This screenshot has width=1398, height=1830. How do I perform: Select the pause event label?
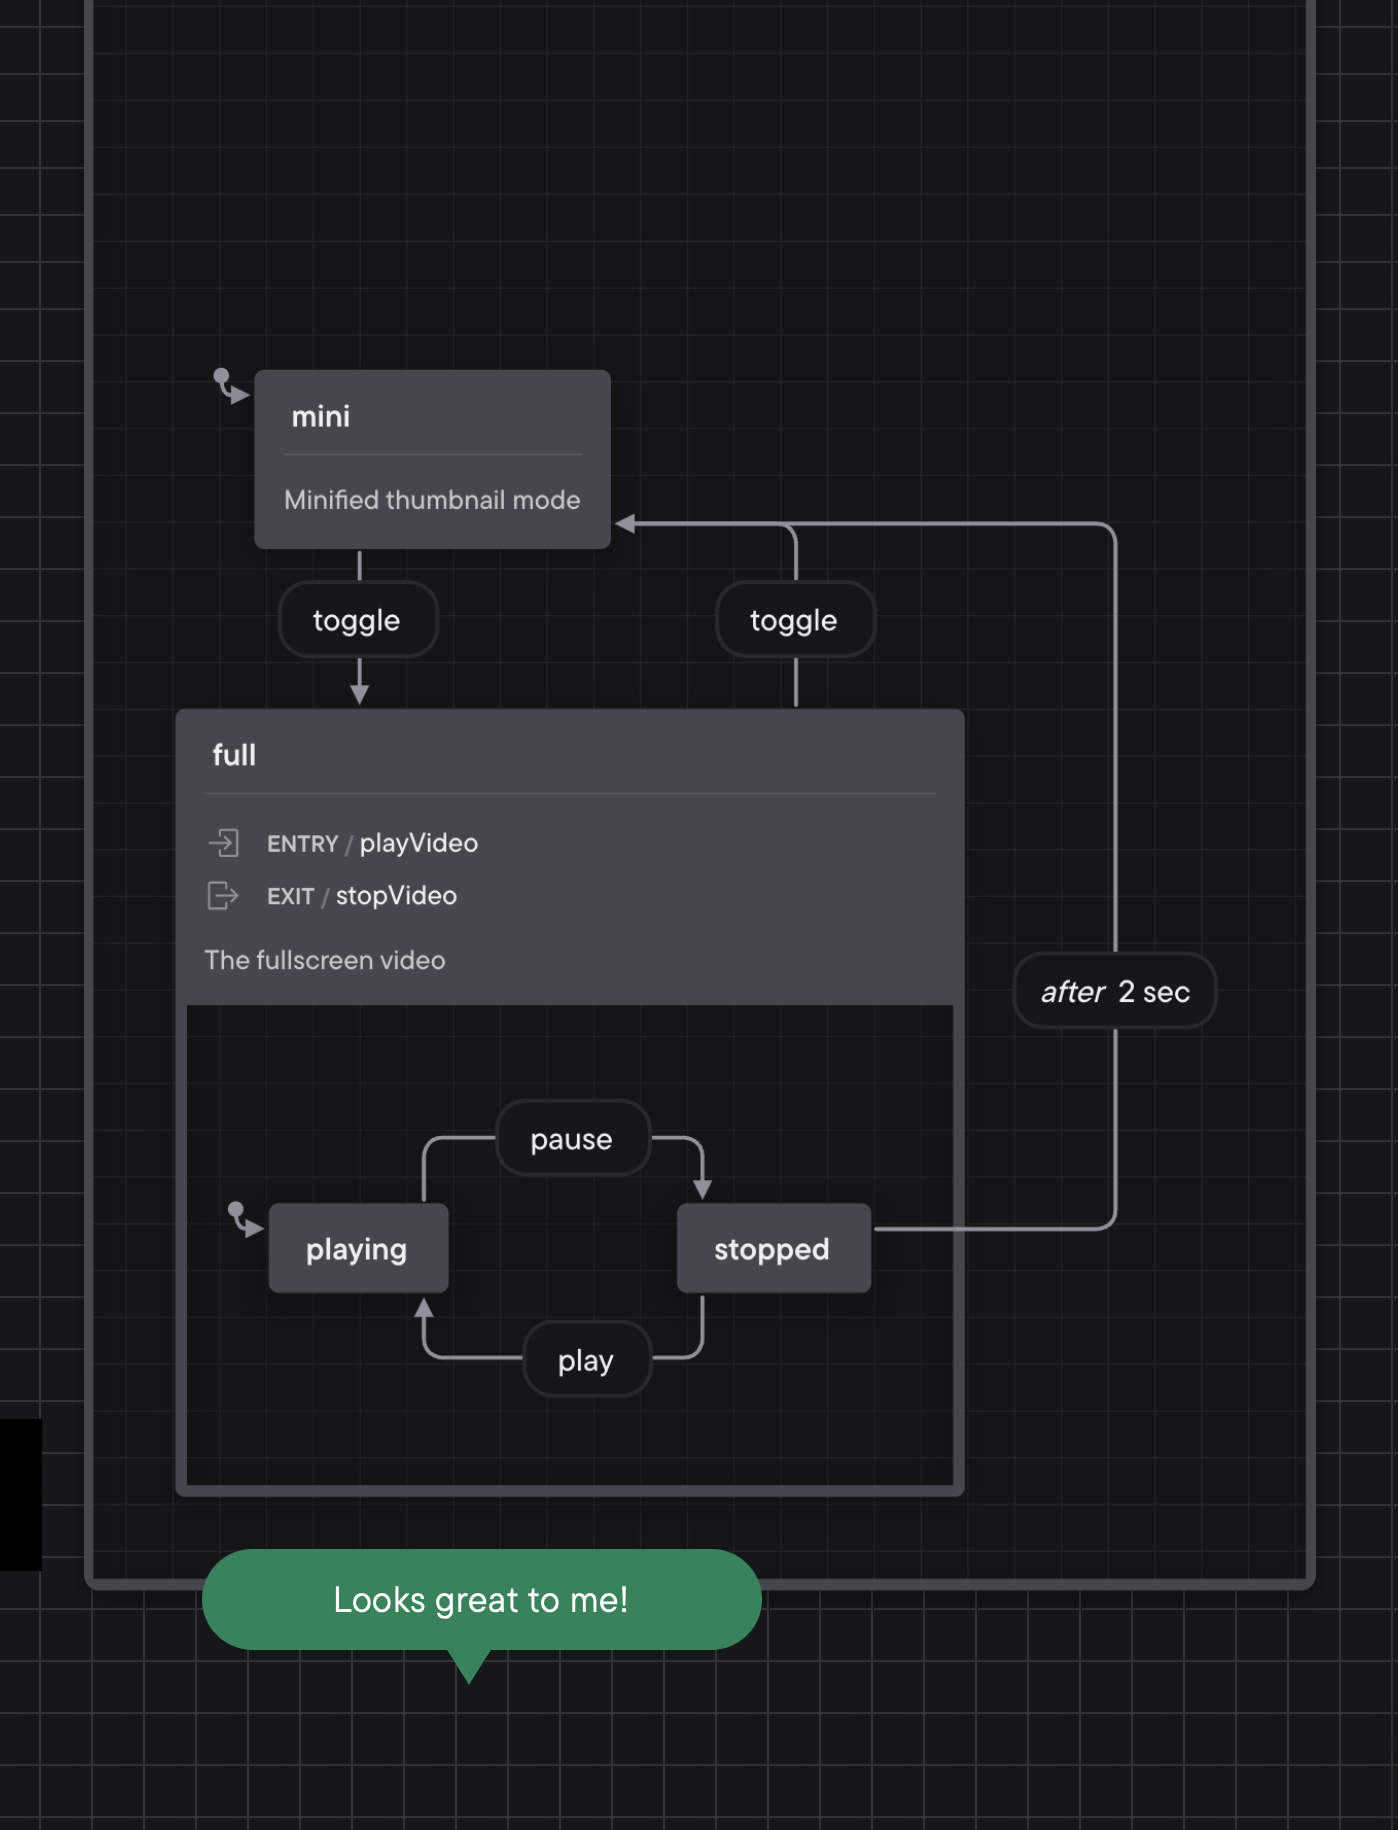(572, 1139)
